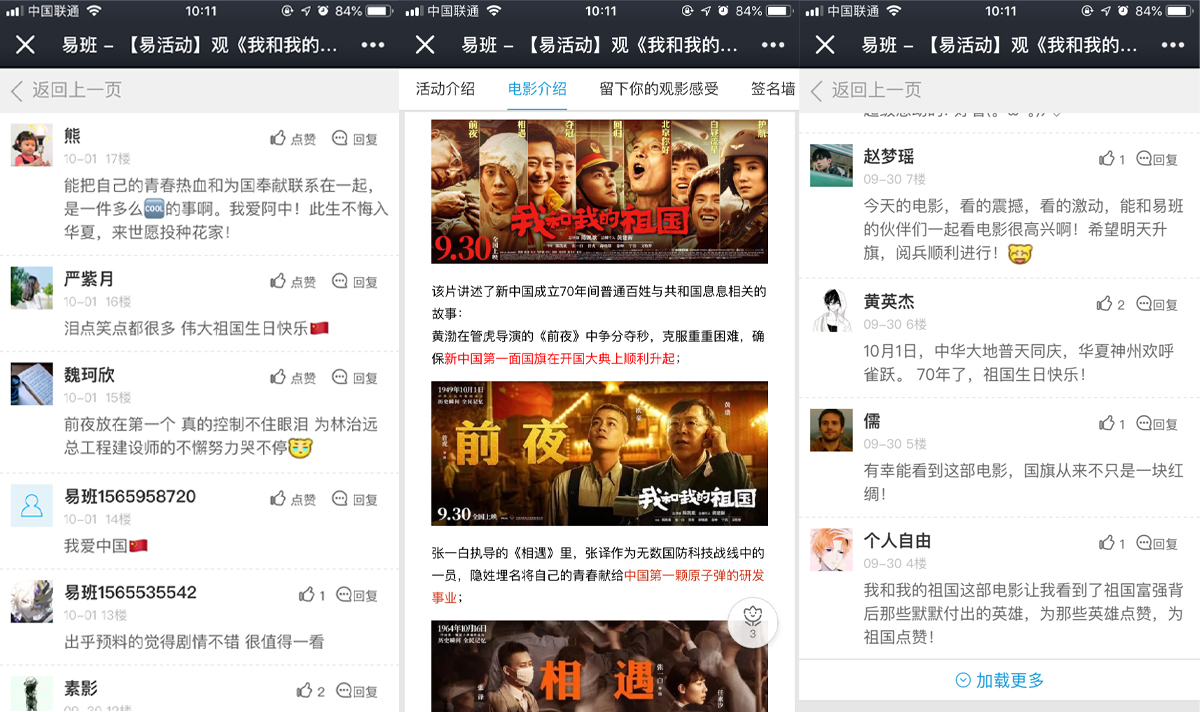This screenshot has width=1200, height=712.
Task: Open the 前夜 movie poster image
Action: 599,453
